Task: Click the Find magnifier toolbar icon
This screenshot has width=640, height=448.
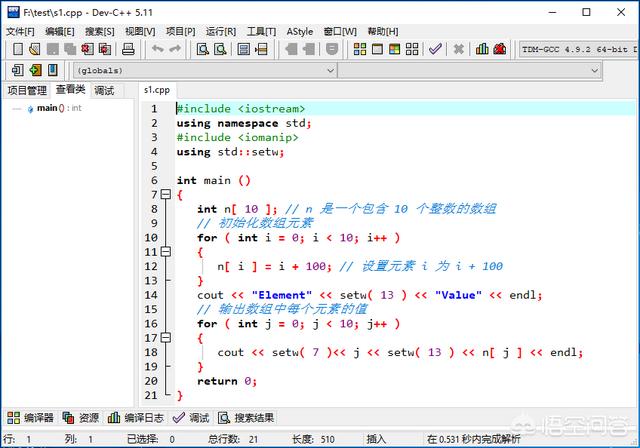Action: tap(202, 49)
